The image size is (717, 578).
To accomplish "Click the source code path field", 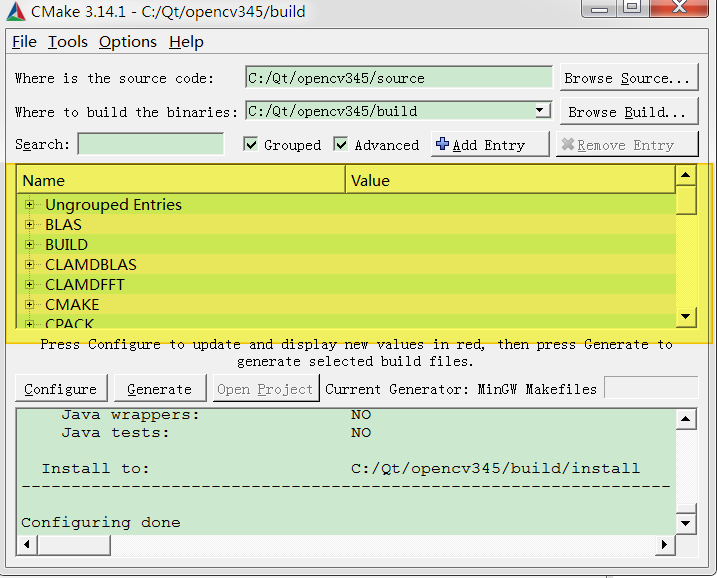I will pyautogui.click(x=399, y=78).
